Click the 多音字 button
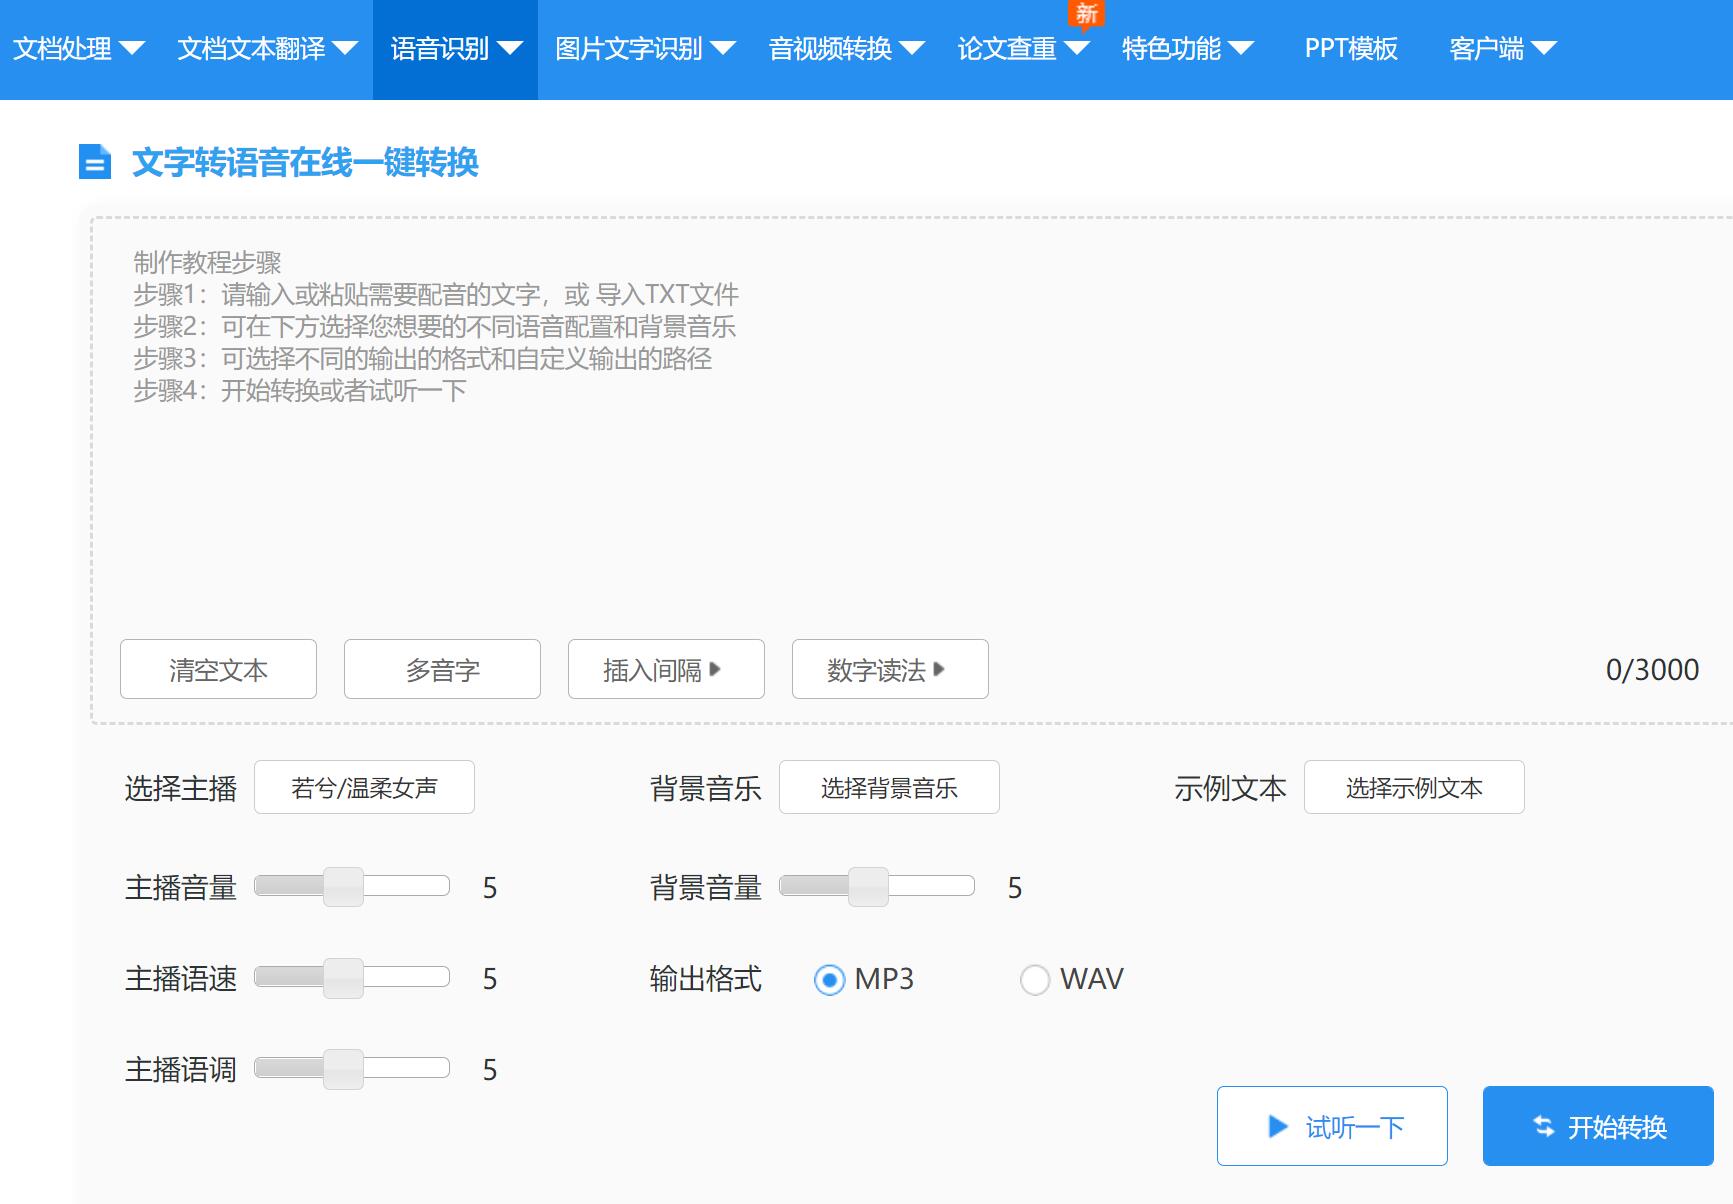Viewport: 1733px width, 1204px height. tap(442, 670)
